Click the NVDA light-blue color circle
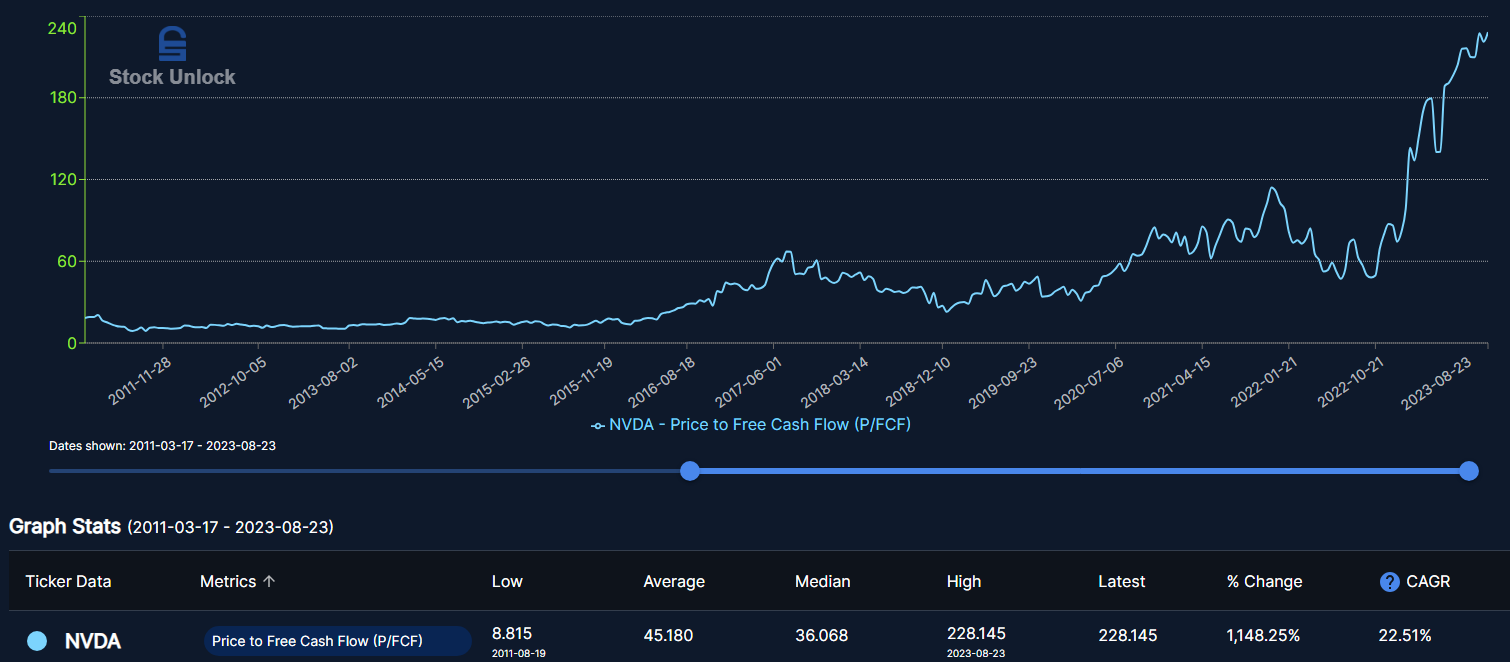 tap(37, 641)
